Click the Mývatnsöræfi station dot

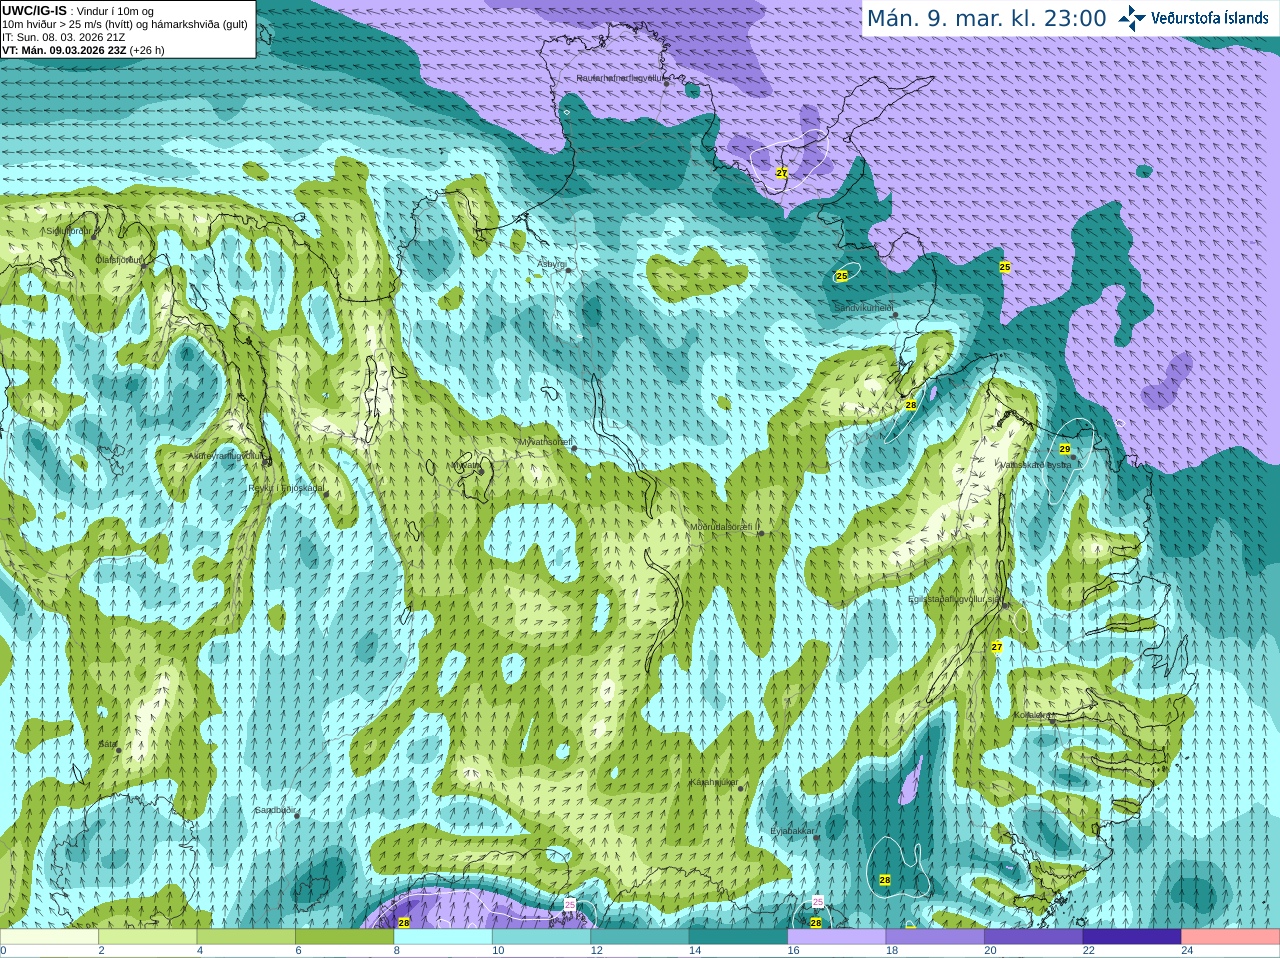[574, 448]
